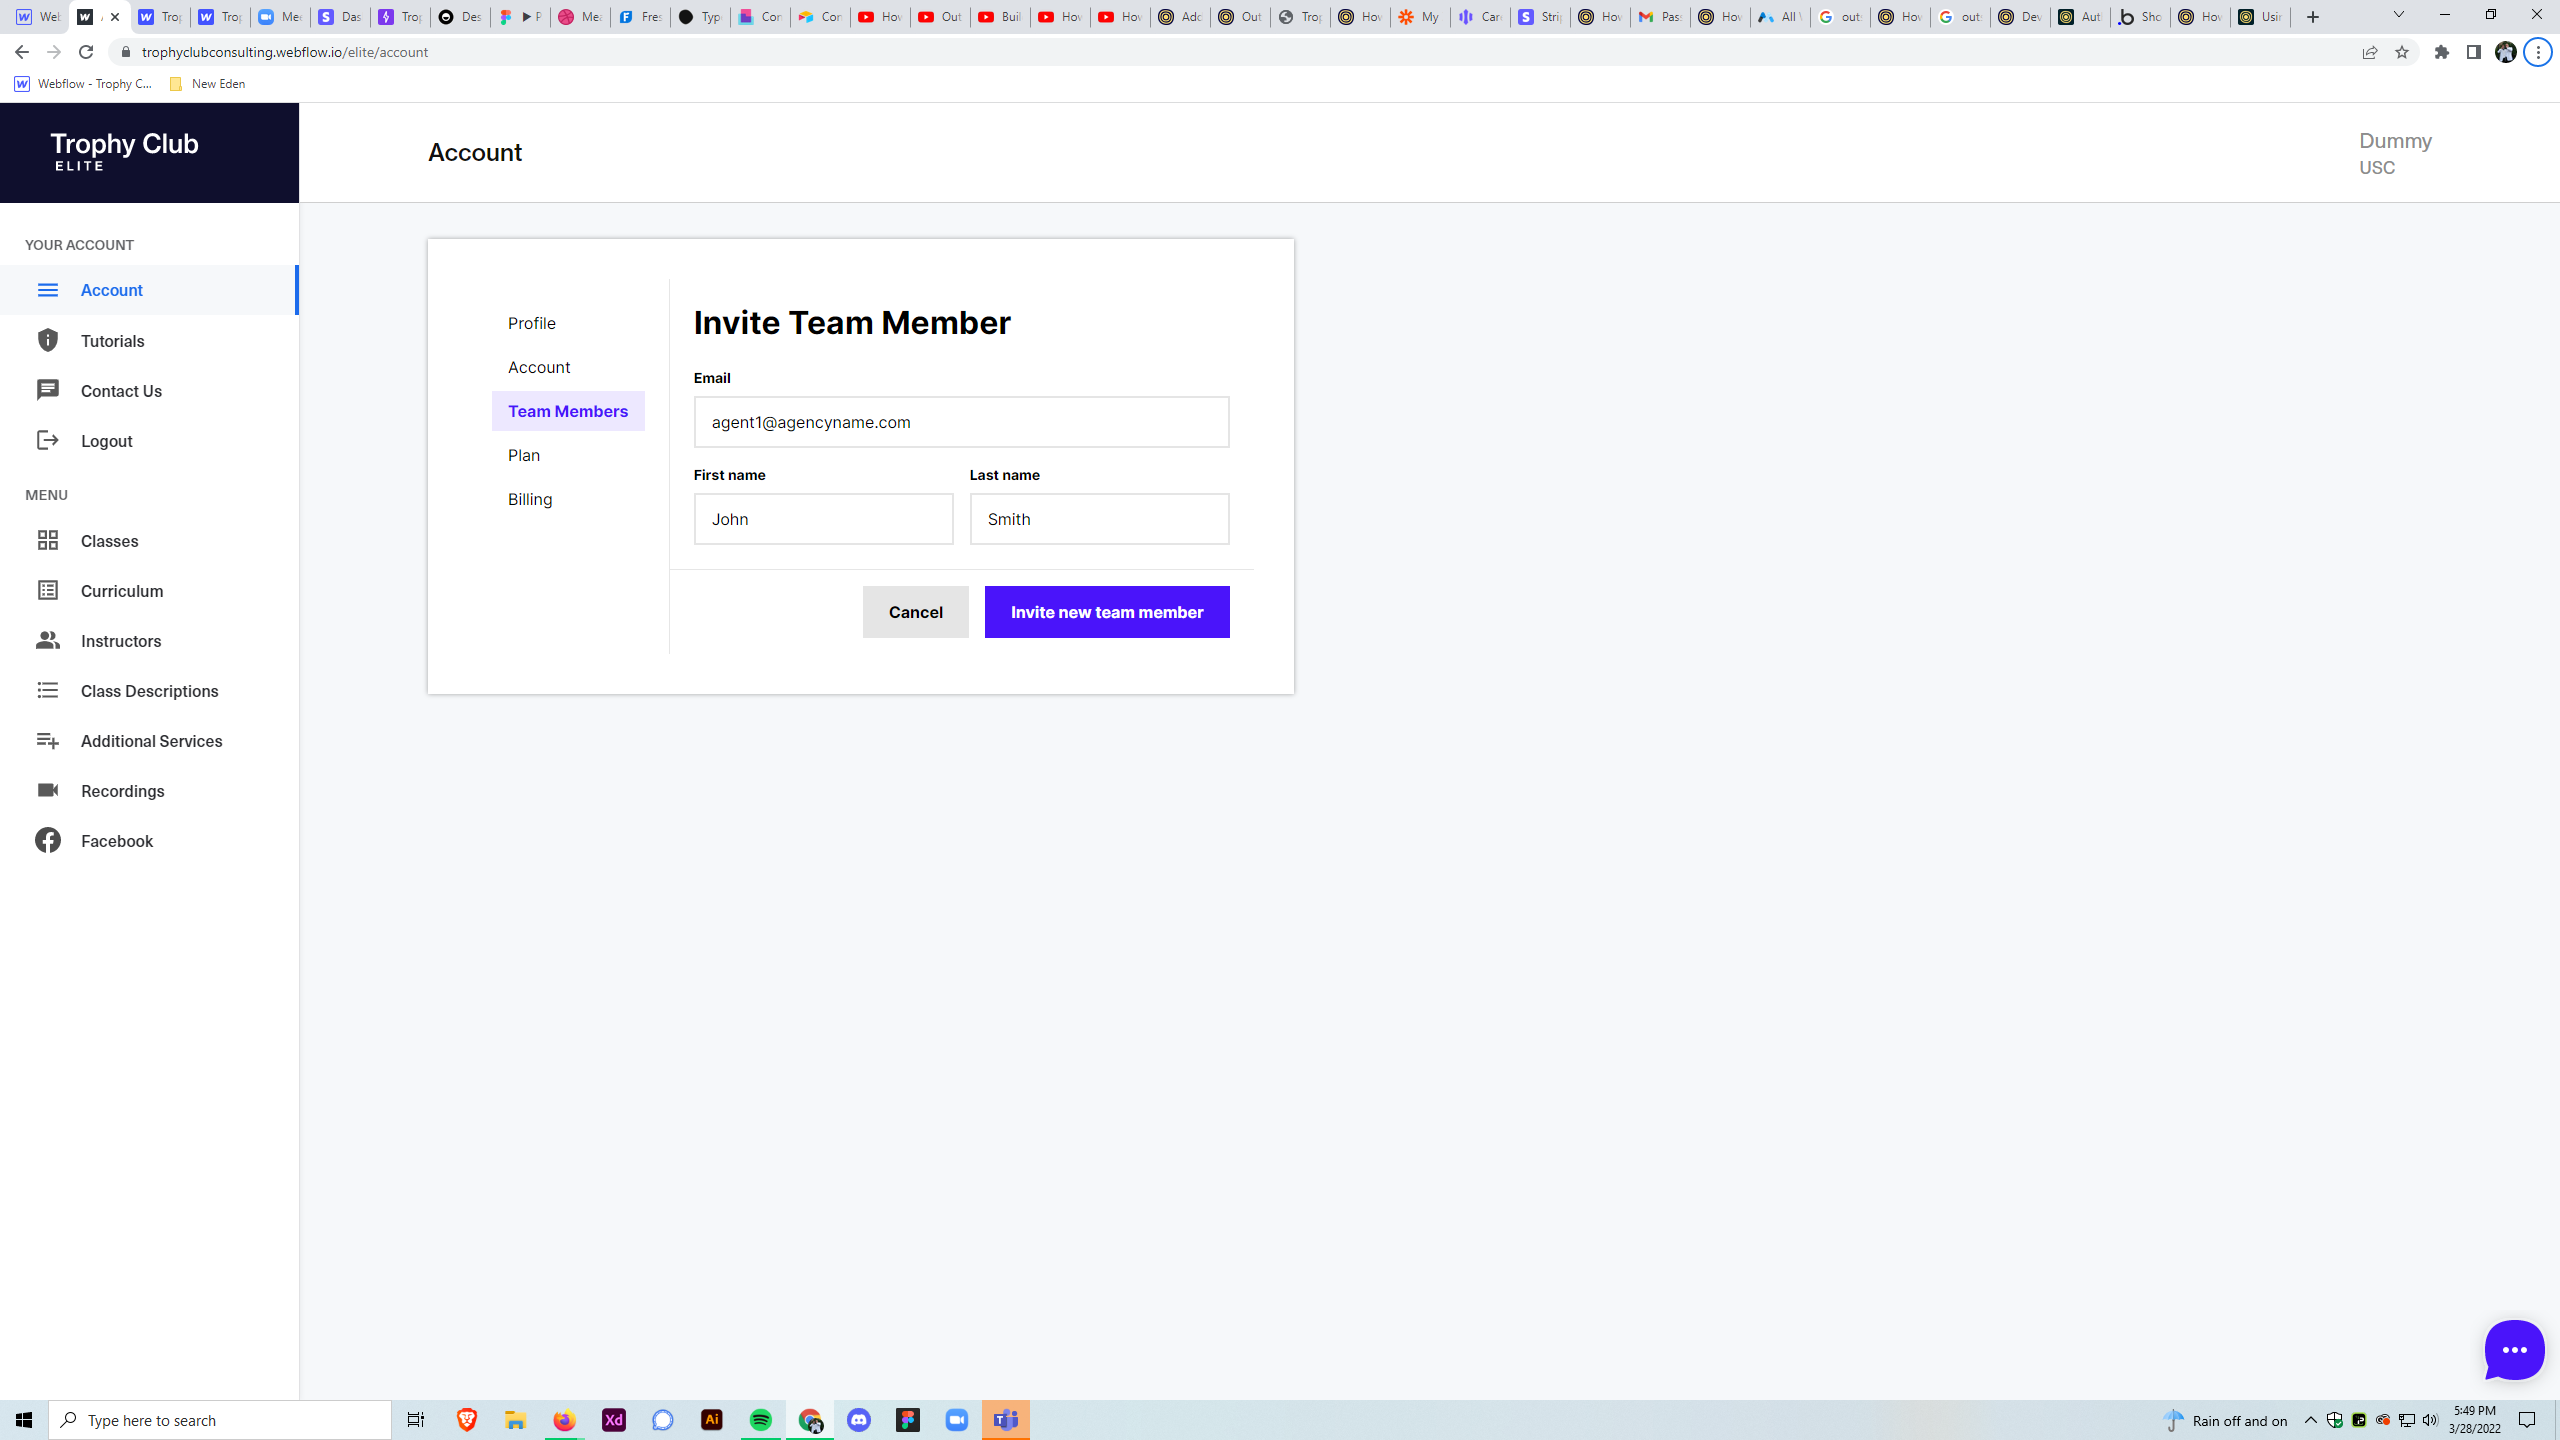Viewport: 2560px width, 1440px height.
Task: Click the Recordings video camera icon
Action: pyautogui.click(x=47, y=790)
